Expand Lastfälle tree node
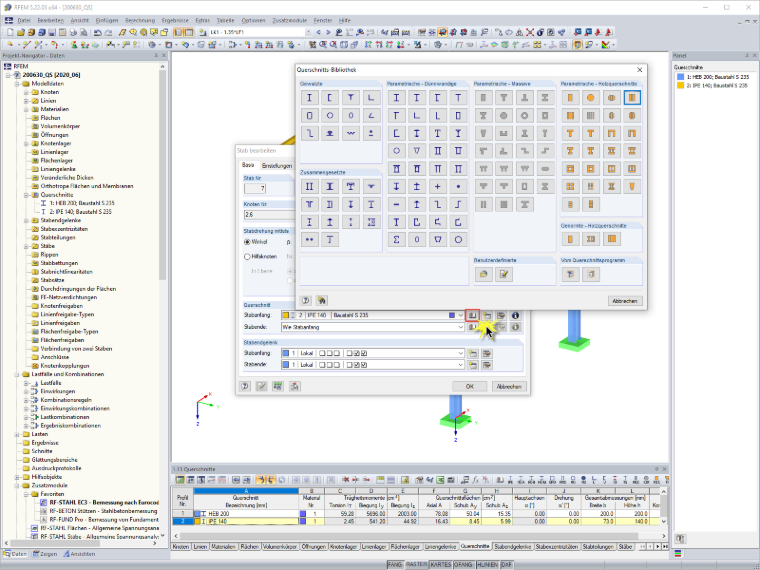The width and height of the screenshot is (760, 570). click(26, 383)
